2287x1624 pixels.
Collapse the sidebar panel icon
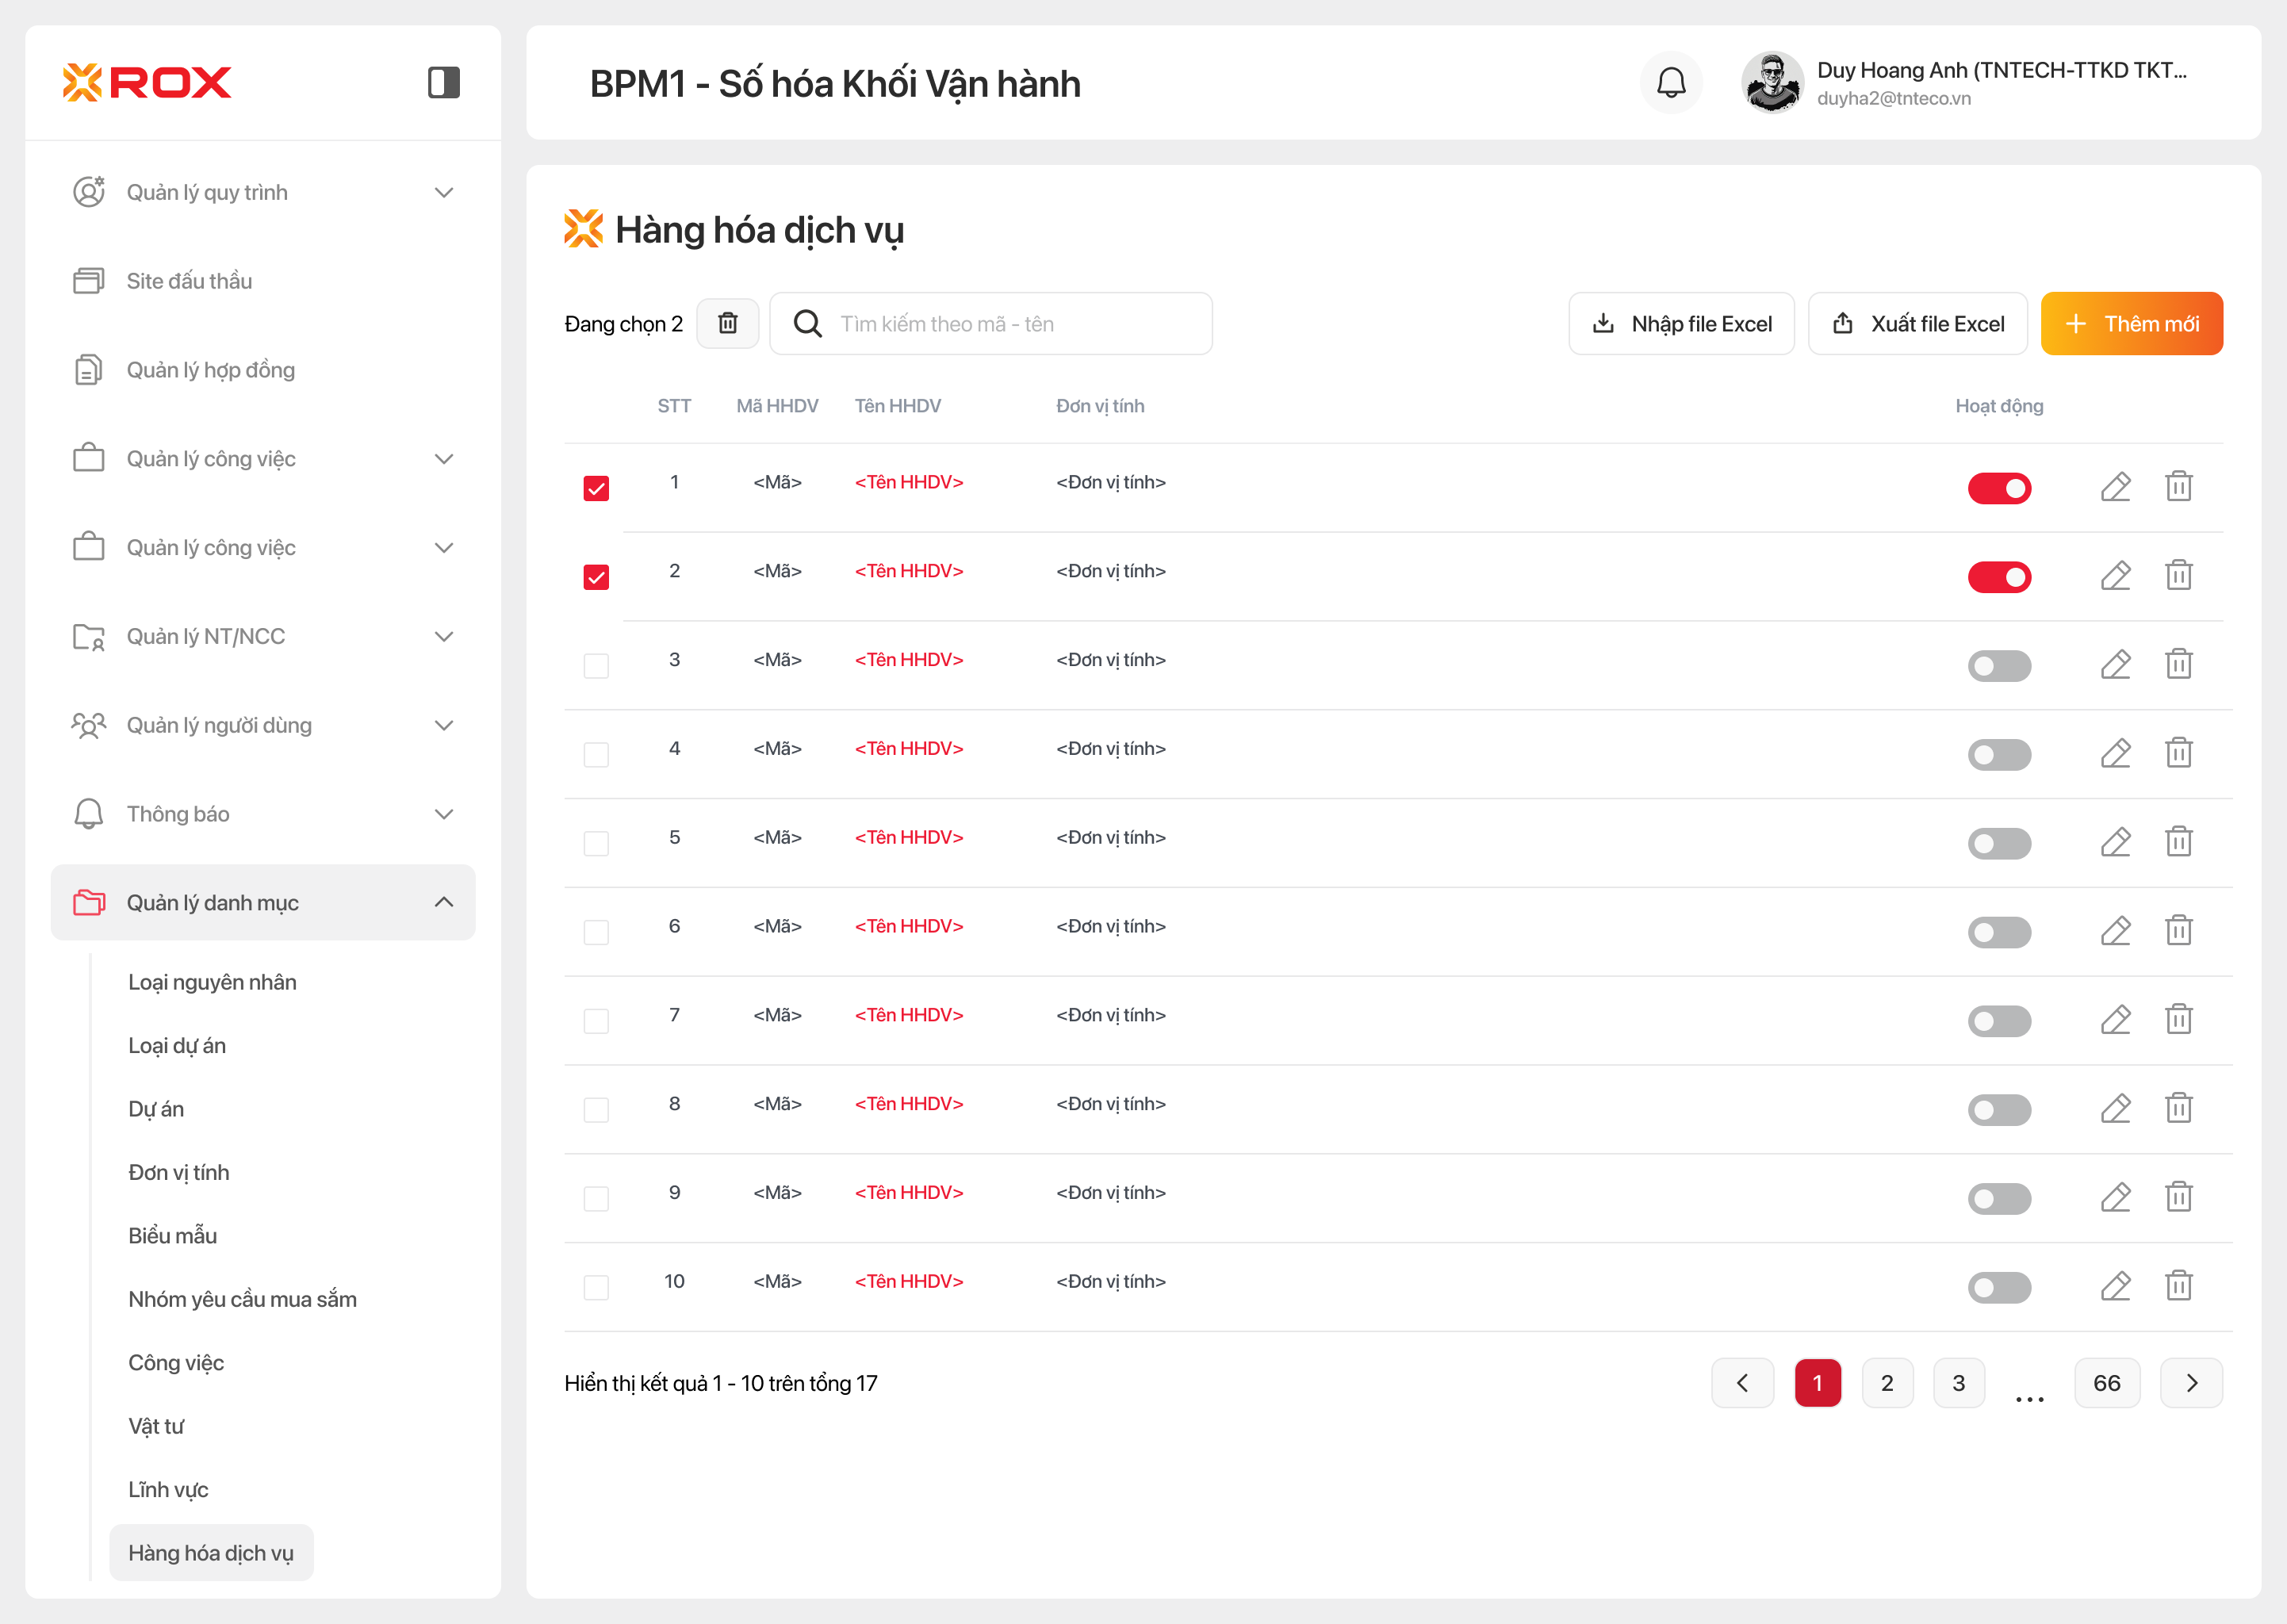[443, 82]
